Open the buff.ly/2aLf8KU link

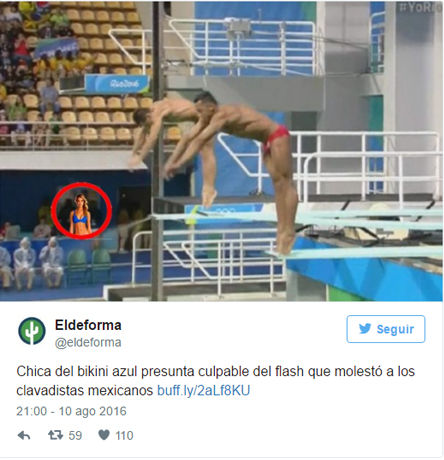pos(203,390)
